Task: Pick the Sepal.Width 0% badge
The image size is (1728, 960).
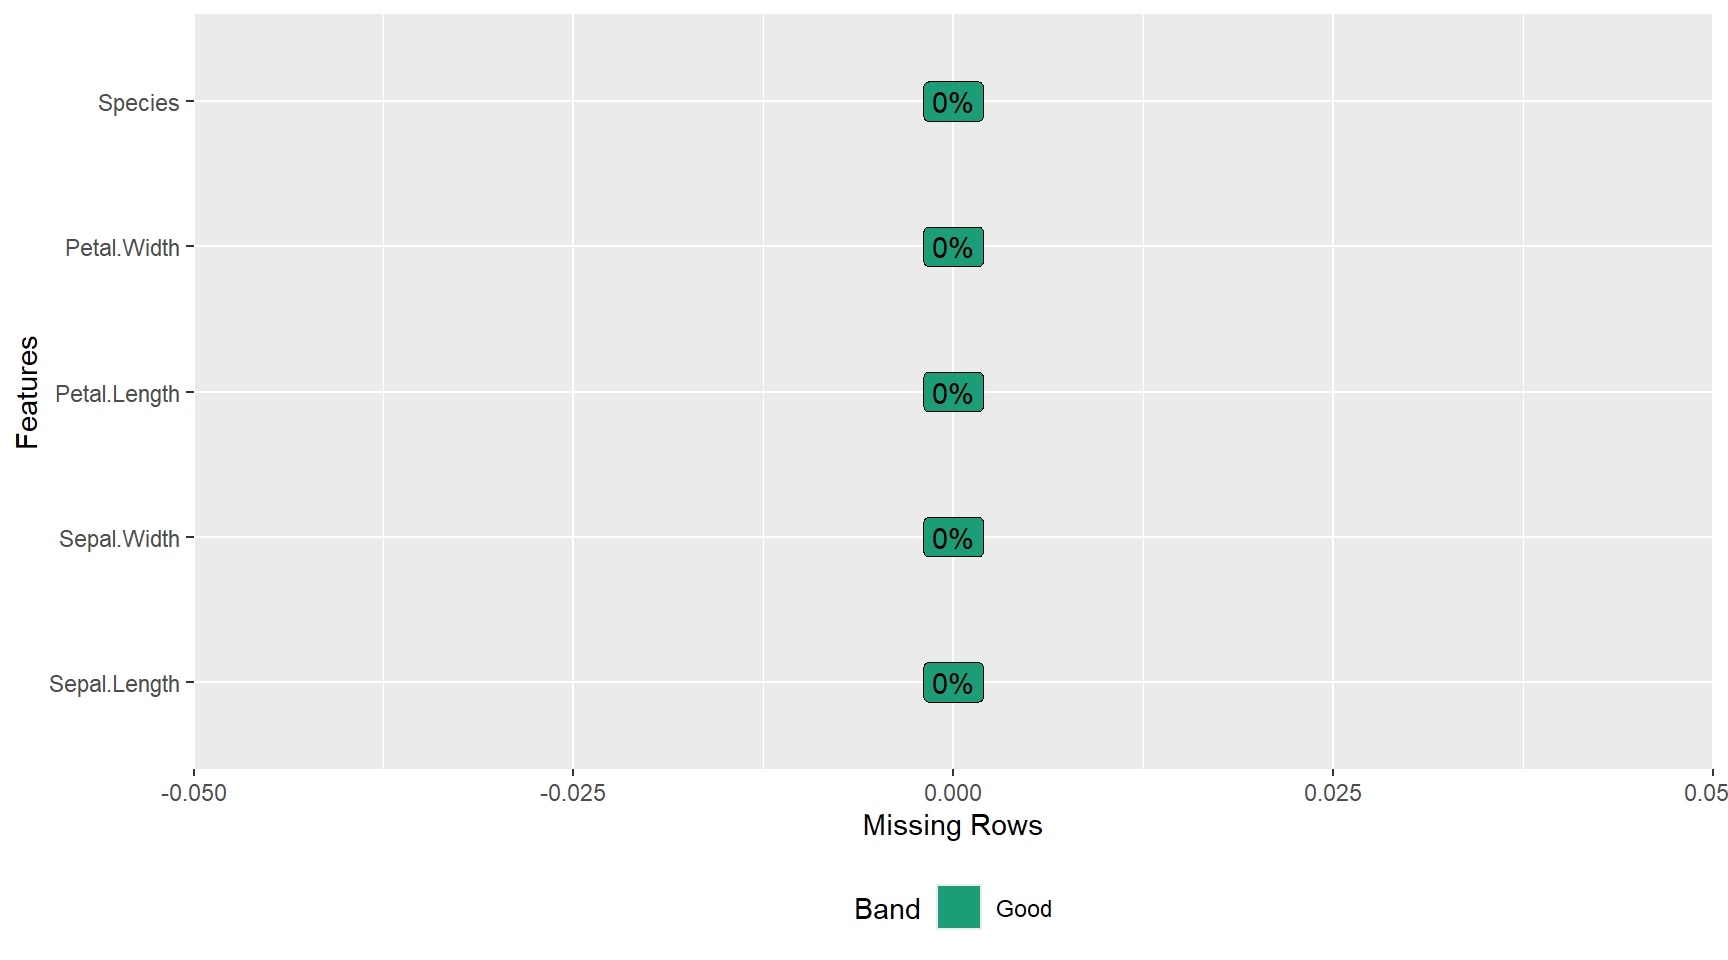Action: pyautogui.click(x=953, y=538)
